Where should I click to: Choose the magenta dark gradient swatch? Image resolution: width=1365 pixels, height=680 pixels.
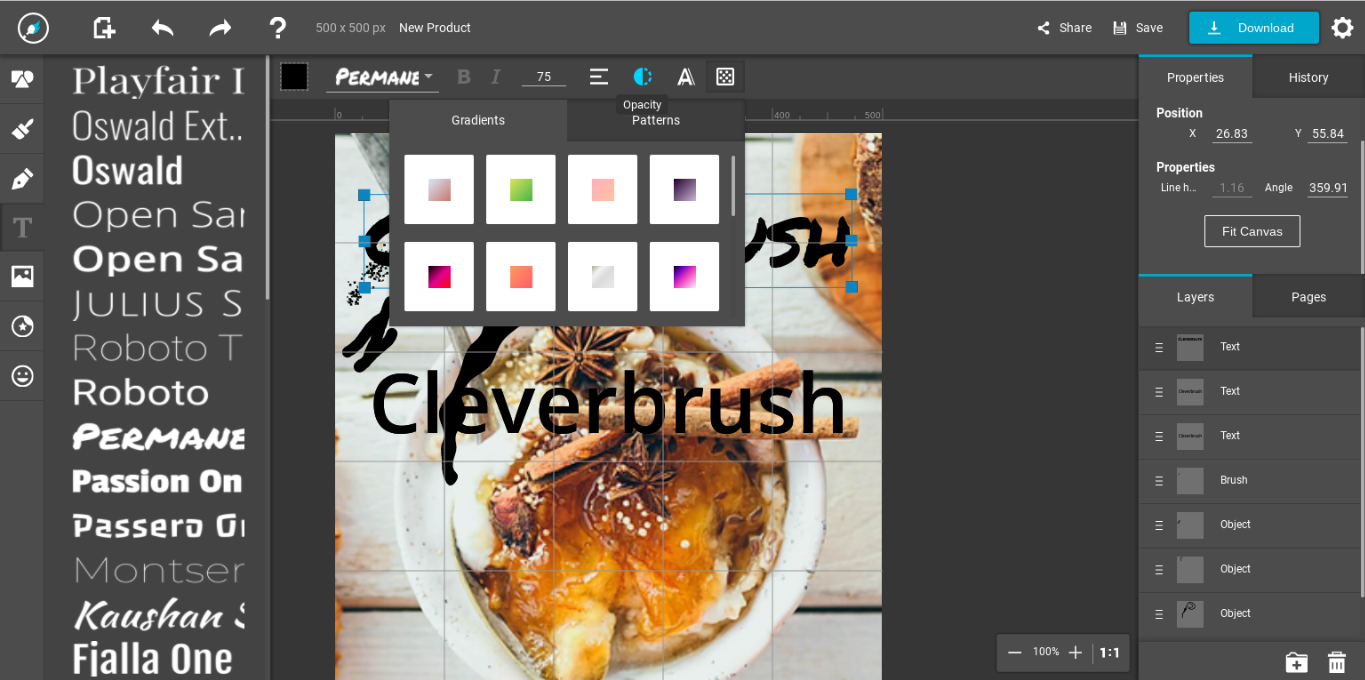coord(439,276)
